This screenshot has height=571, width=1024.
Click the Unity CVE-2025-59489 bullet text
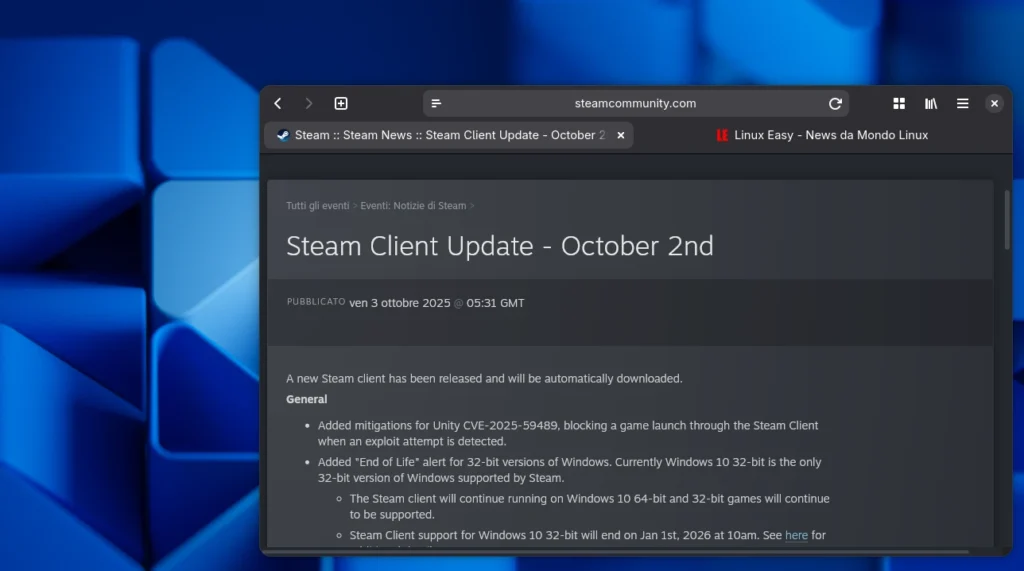pos(568,433)
